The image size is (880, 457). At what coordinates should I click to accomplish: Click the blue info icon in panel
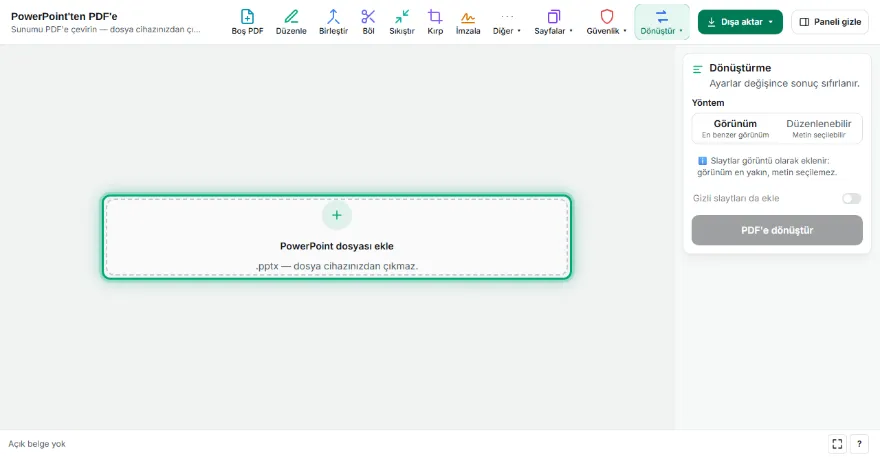click(x=702, y=161)
